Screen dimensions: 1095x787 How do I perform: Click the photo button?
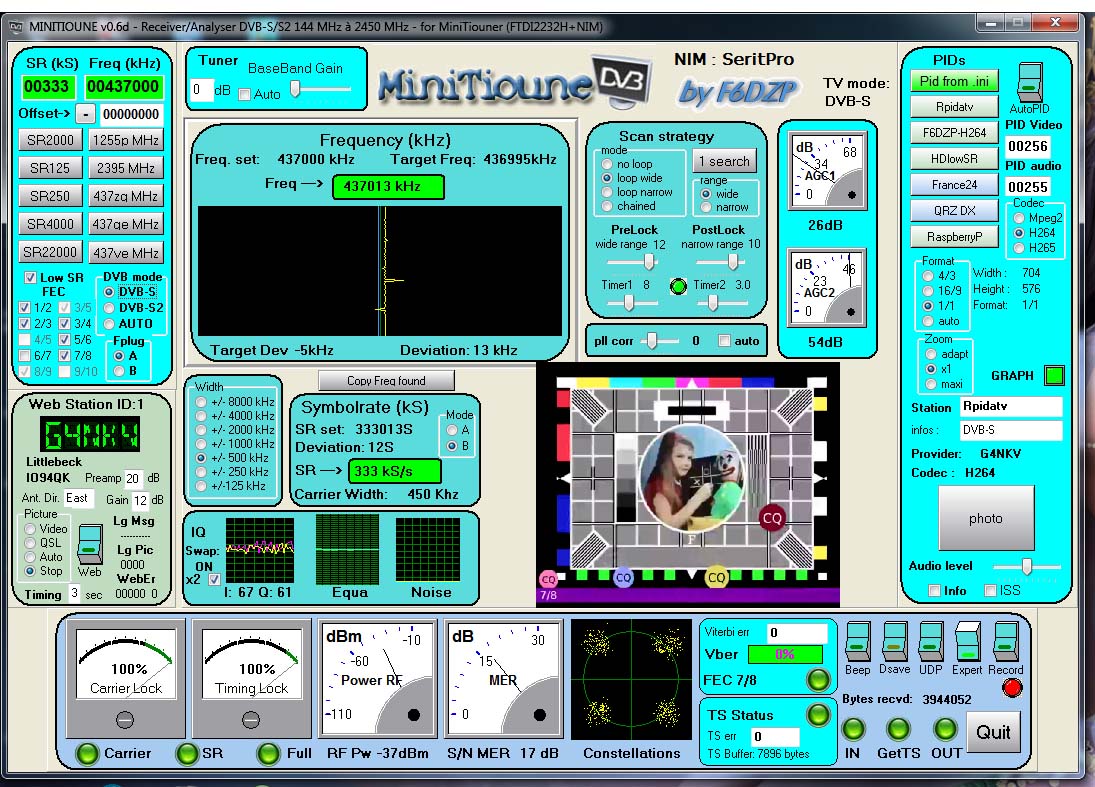coord(985,518)
